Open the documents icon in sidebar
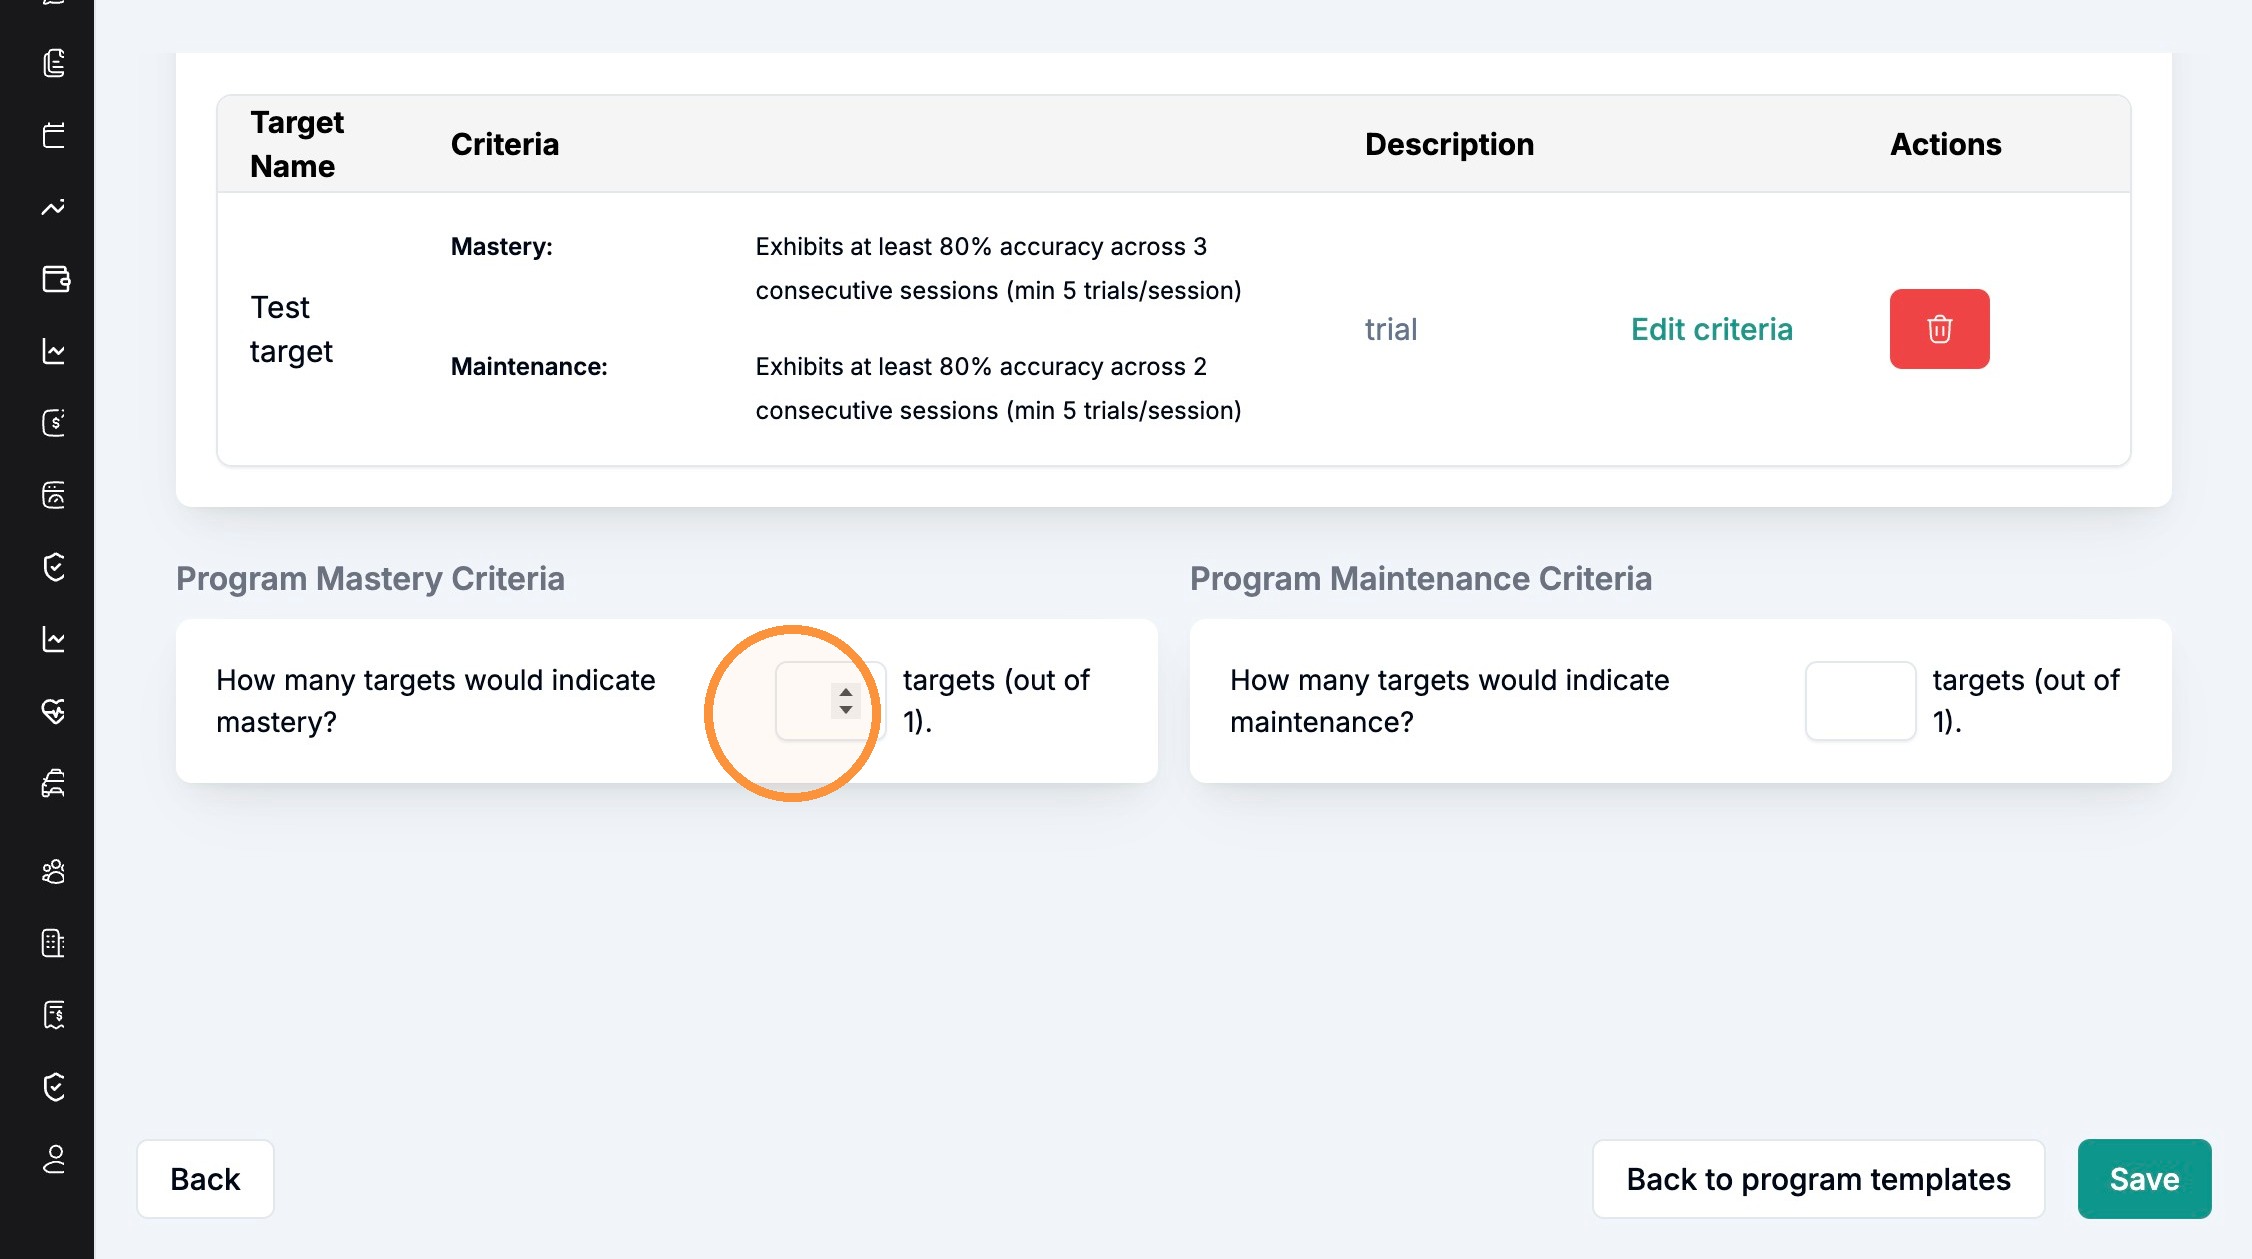 (x=54, y=63)
